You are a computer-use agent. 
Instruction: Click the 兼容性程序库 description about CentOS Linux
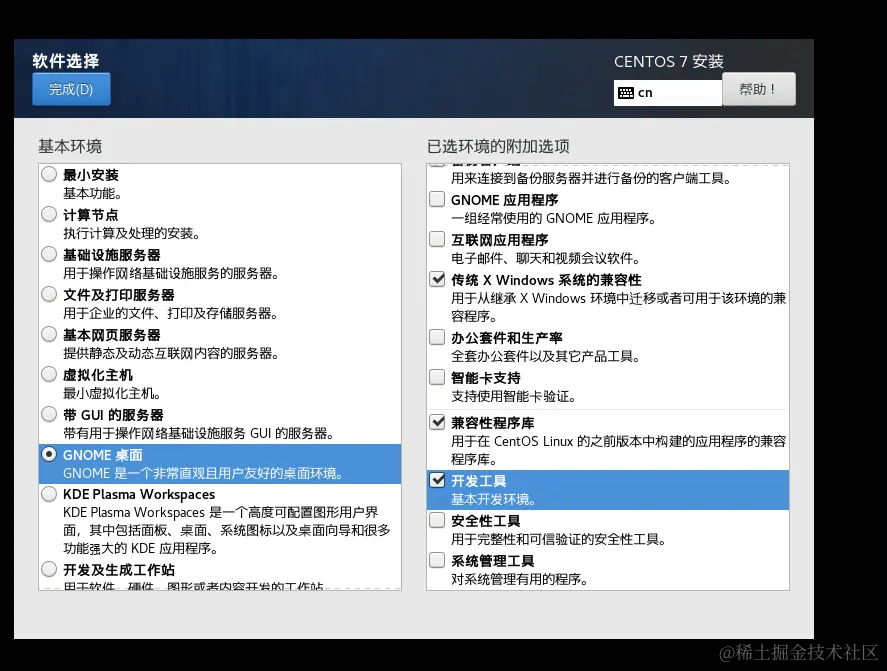tap(618, 450)
